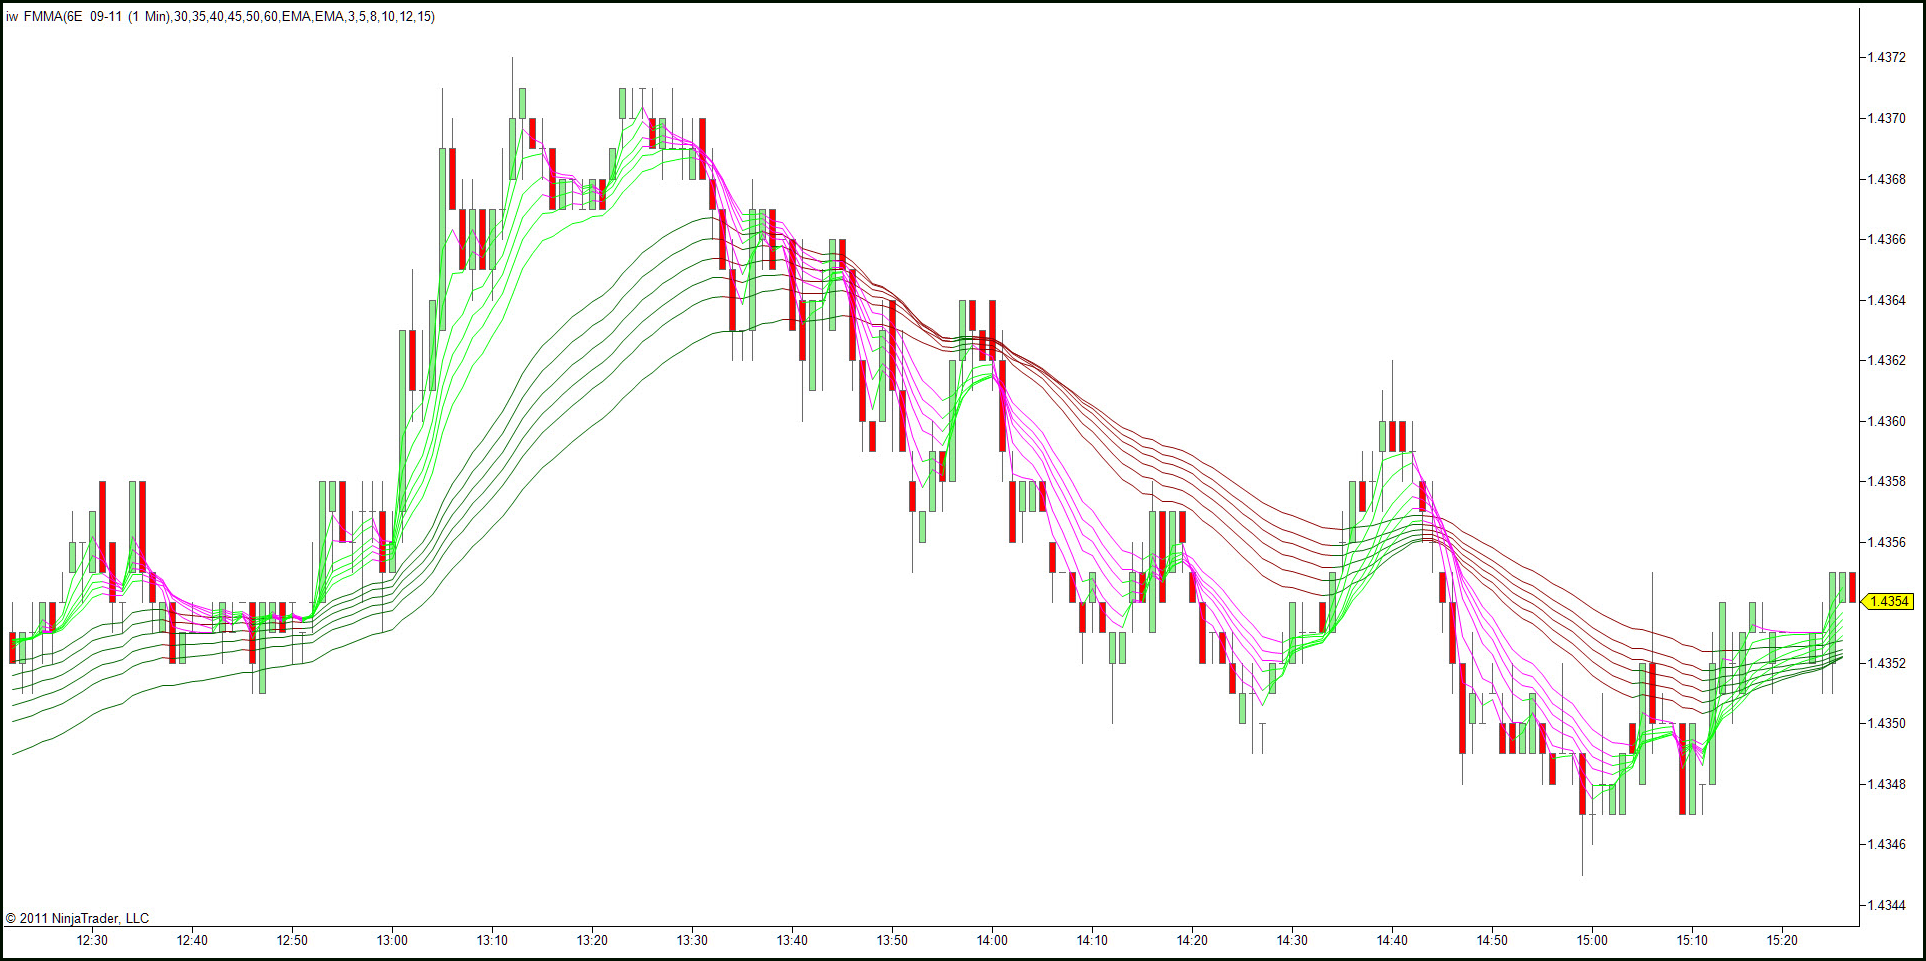Click the 1.4356 price axis label
Image resolution: width=1926 pixels, height=961 pixels.
click(x=1887, y=542)
